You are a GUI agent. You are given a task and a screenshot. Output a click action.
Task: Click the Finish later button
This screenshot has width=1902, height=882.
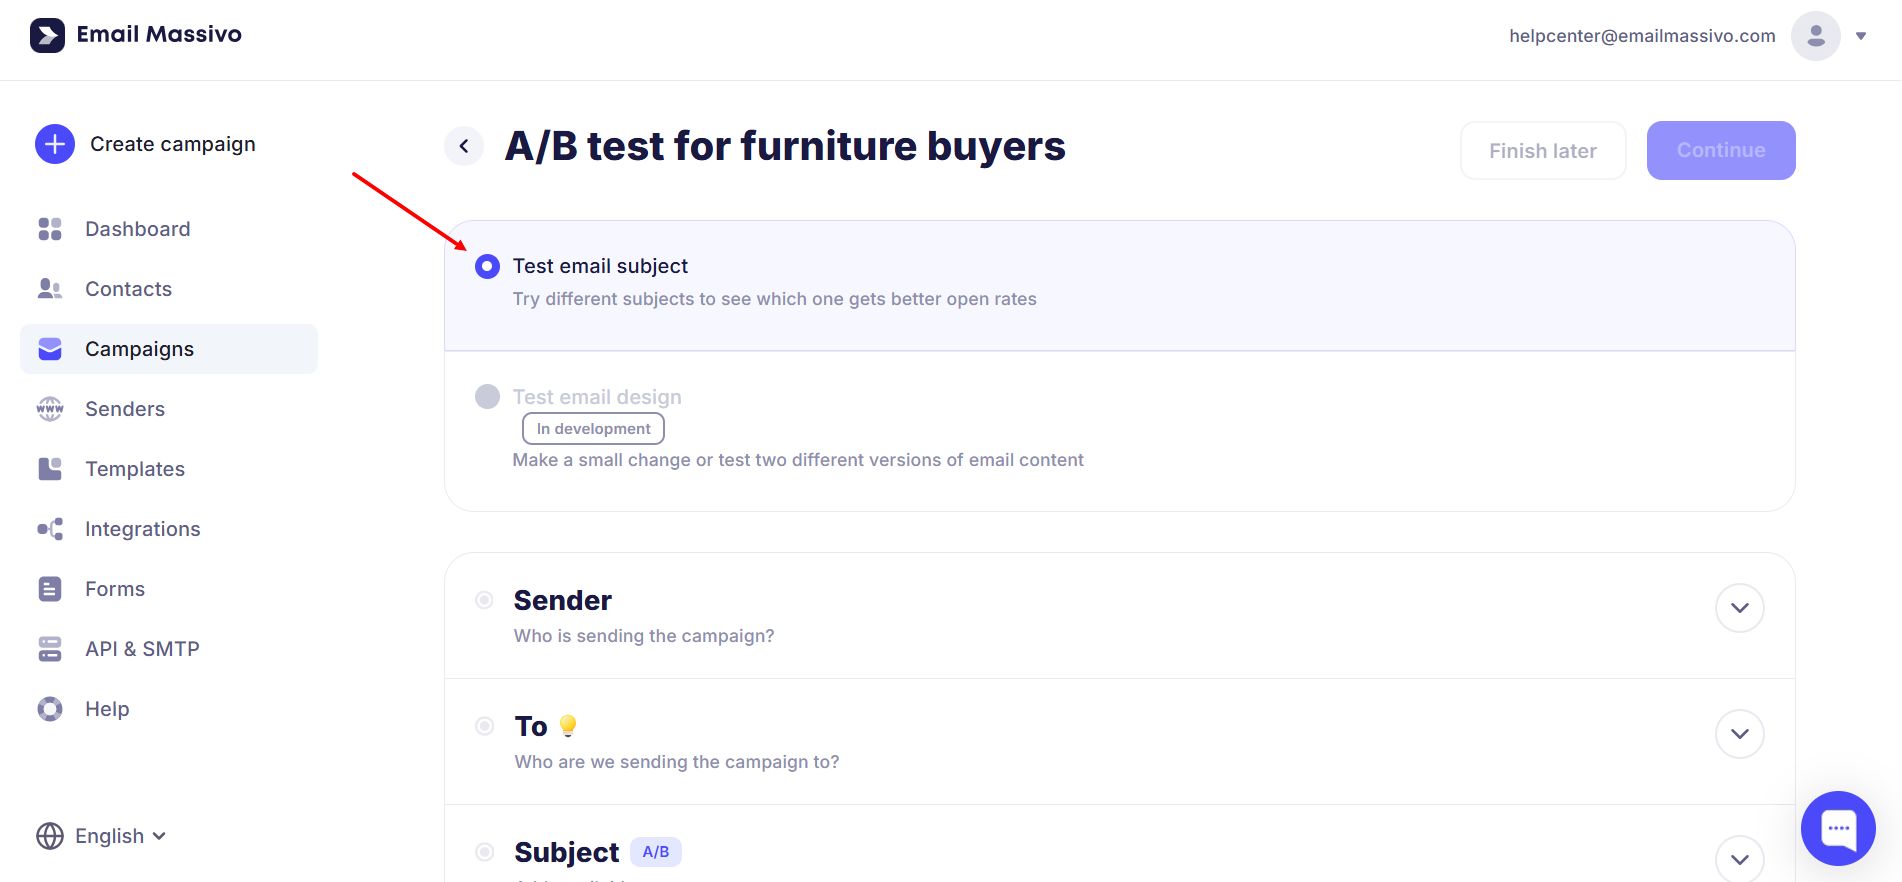(1542, 151)
